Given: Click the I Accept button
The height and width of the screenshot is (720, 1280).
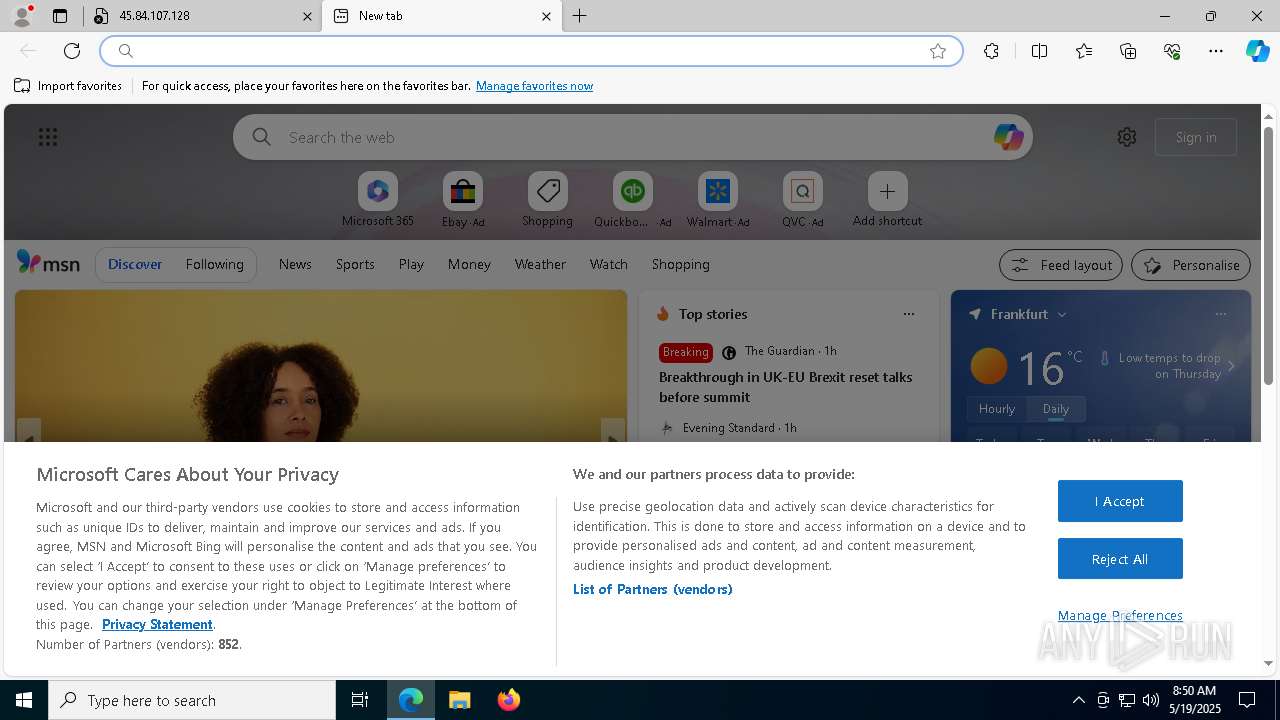Looking at the screenshot, I should click(x=1120, y=501).
